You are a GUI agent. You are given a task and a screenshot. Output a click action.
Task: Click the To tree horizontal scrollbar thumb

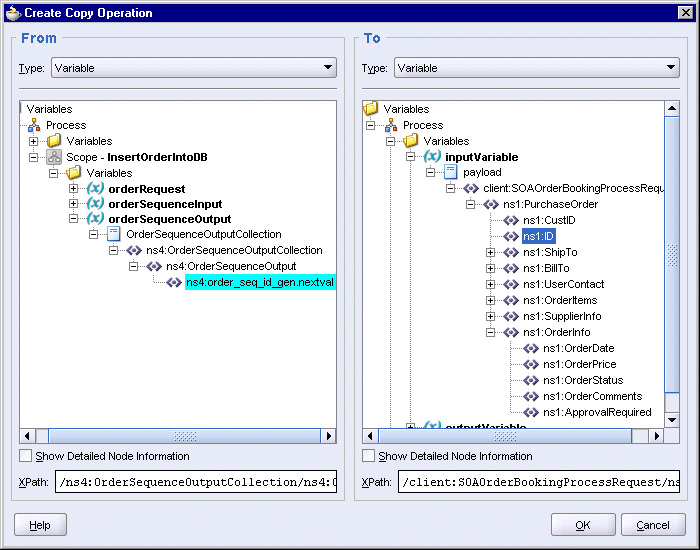tap(505, 436)
